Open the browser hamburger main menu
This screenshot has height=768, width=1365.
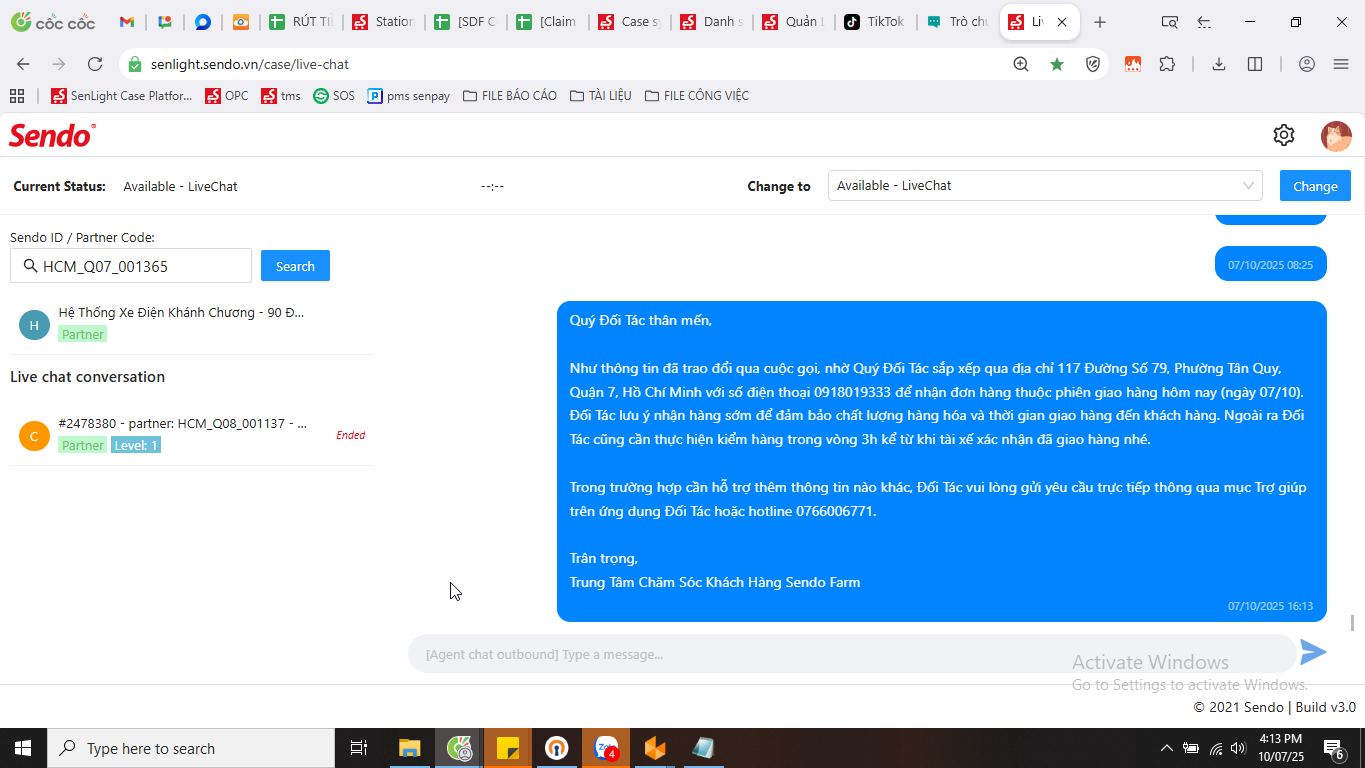1341,64
